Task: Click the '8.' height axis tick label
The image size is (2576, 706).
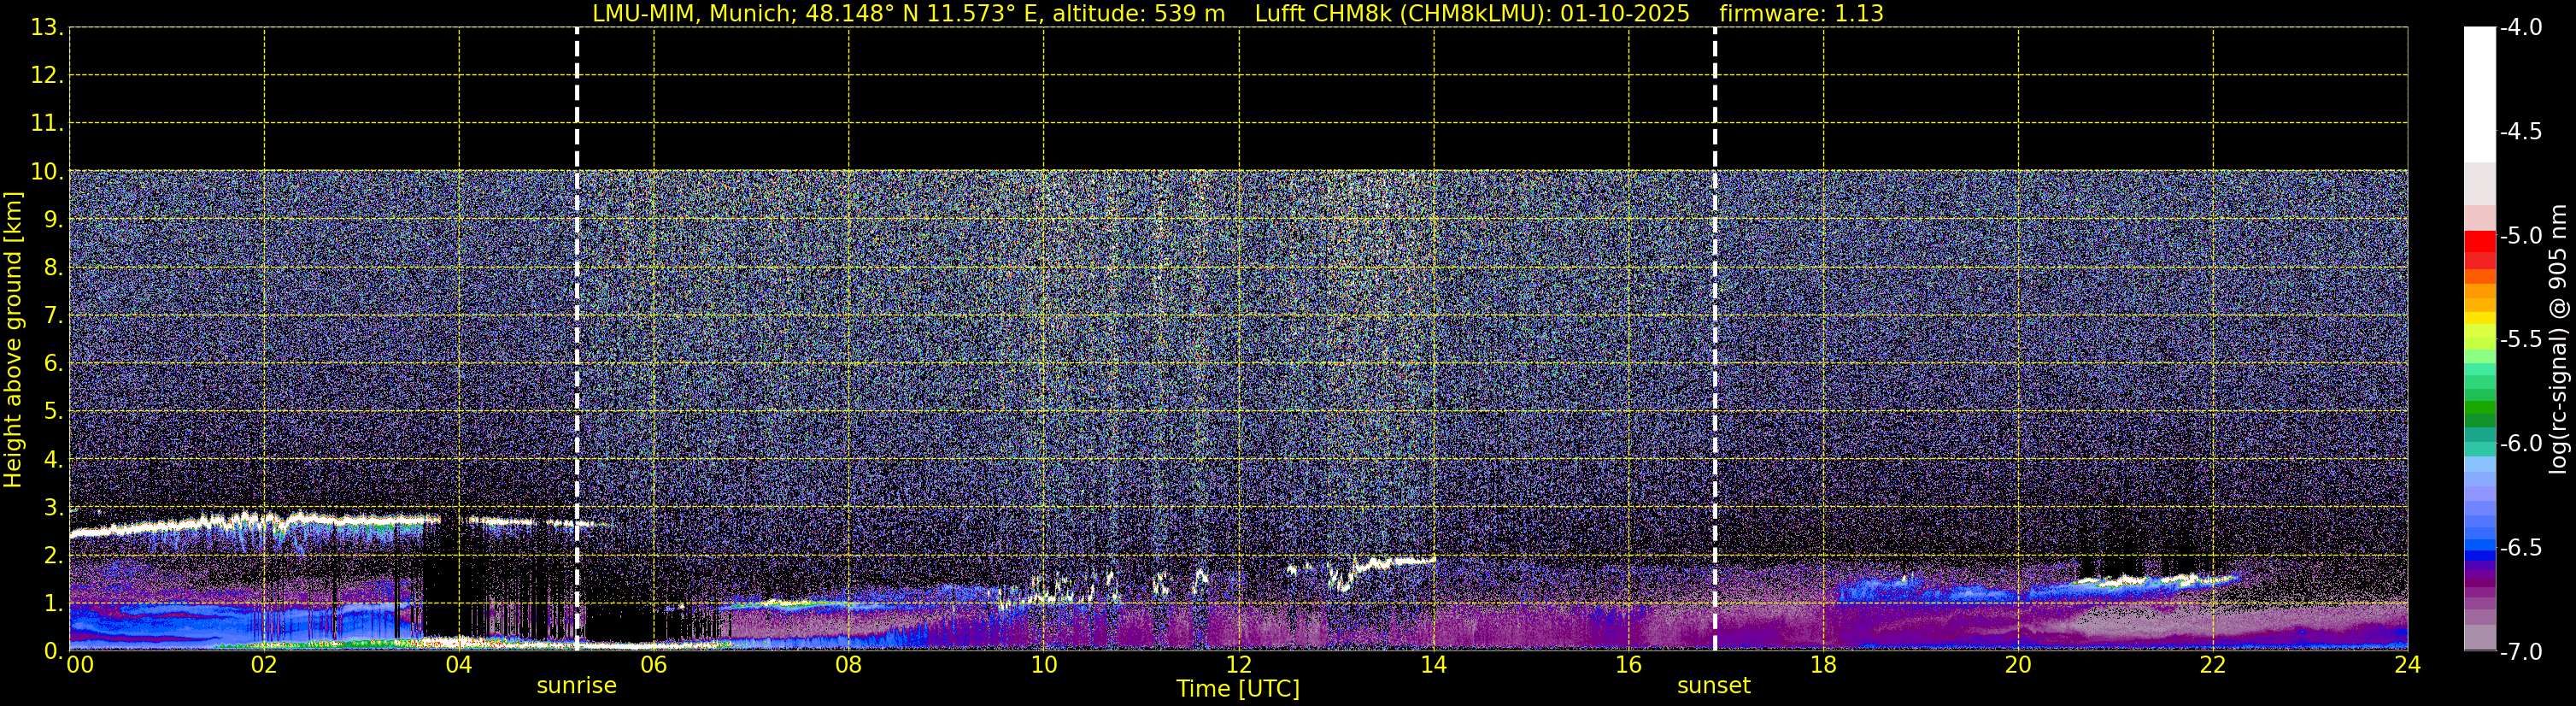Action: tap(53, 268)
